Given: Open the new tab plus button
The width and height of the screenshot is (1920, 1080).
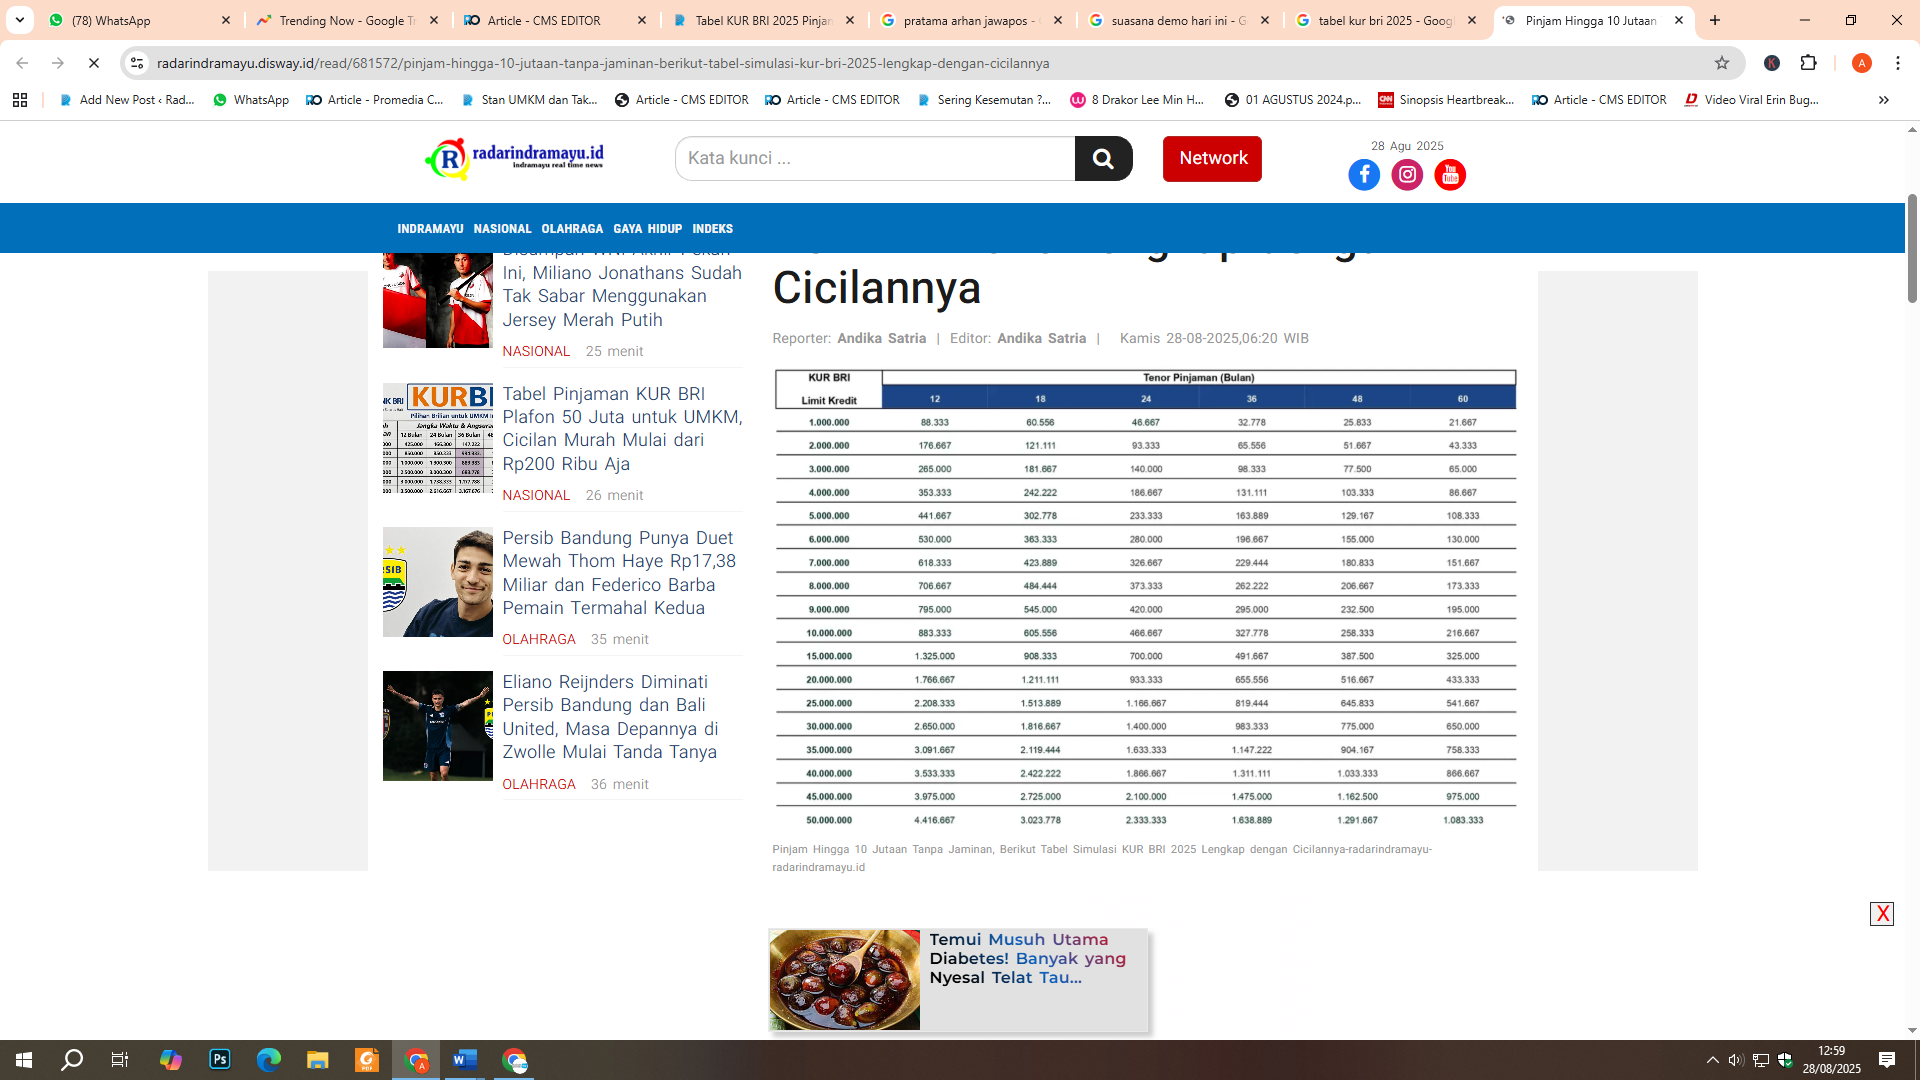Looking at the screenshot, I should pyautogui.click(x=1715, y=20).
